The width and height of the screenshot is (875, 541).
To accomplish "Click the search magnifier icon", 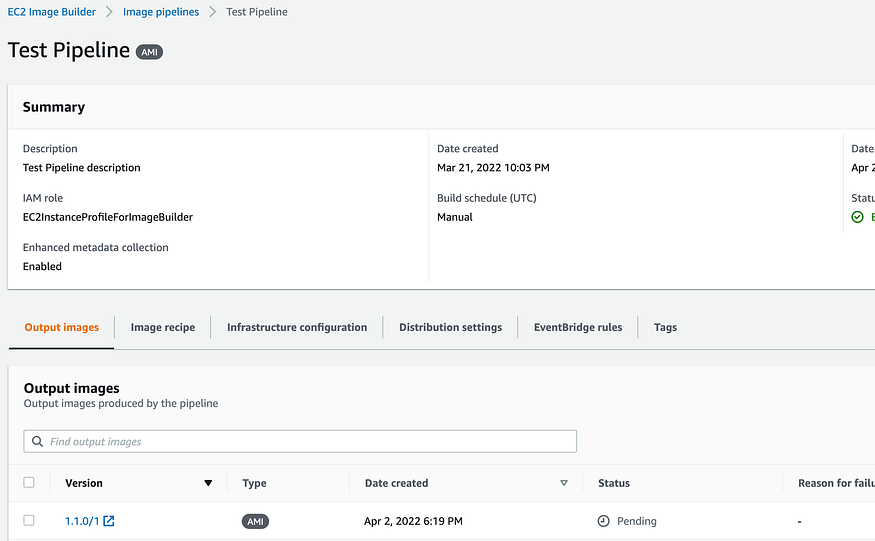I will point(37,442).
